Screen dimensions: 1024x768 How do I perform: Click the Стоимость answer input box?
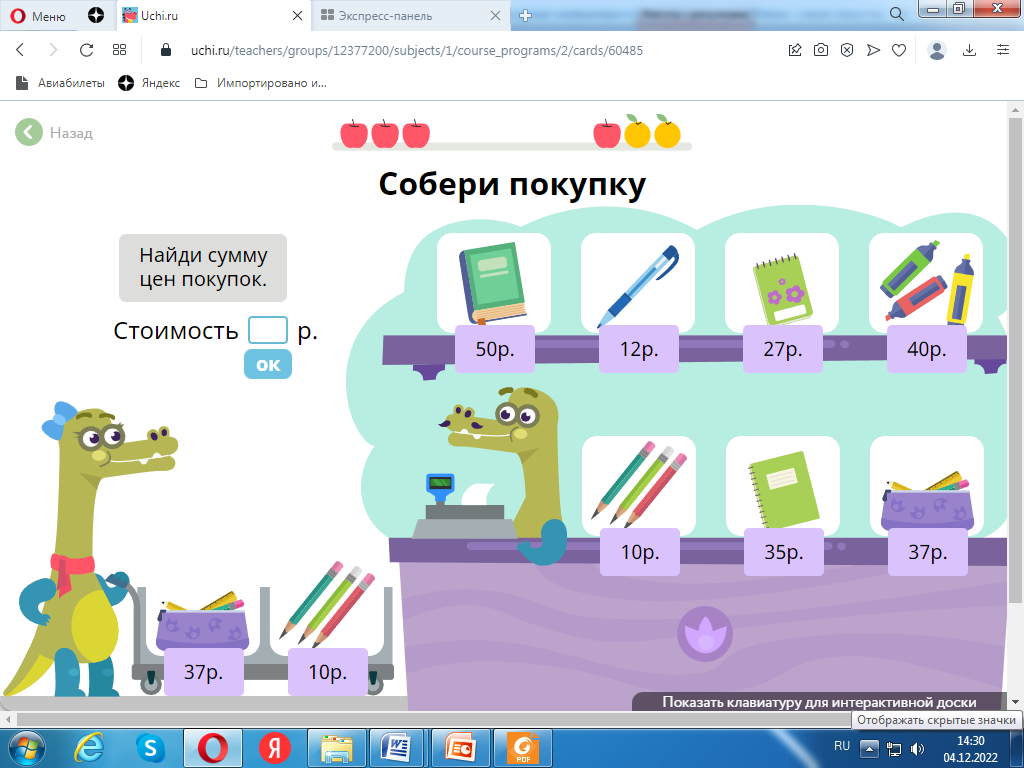click(x=267, y=330)
